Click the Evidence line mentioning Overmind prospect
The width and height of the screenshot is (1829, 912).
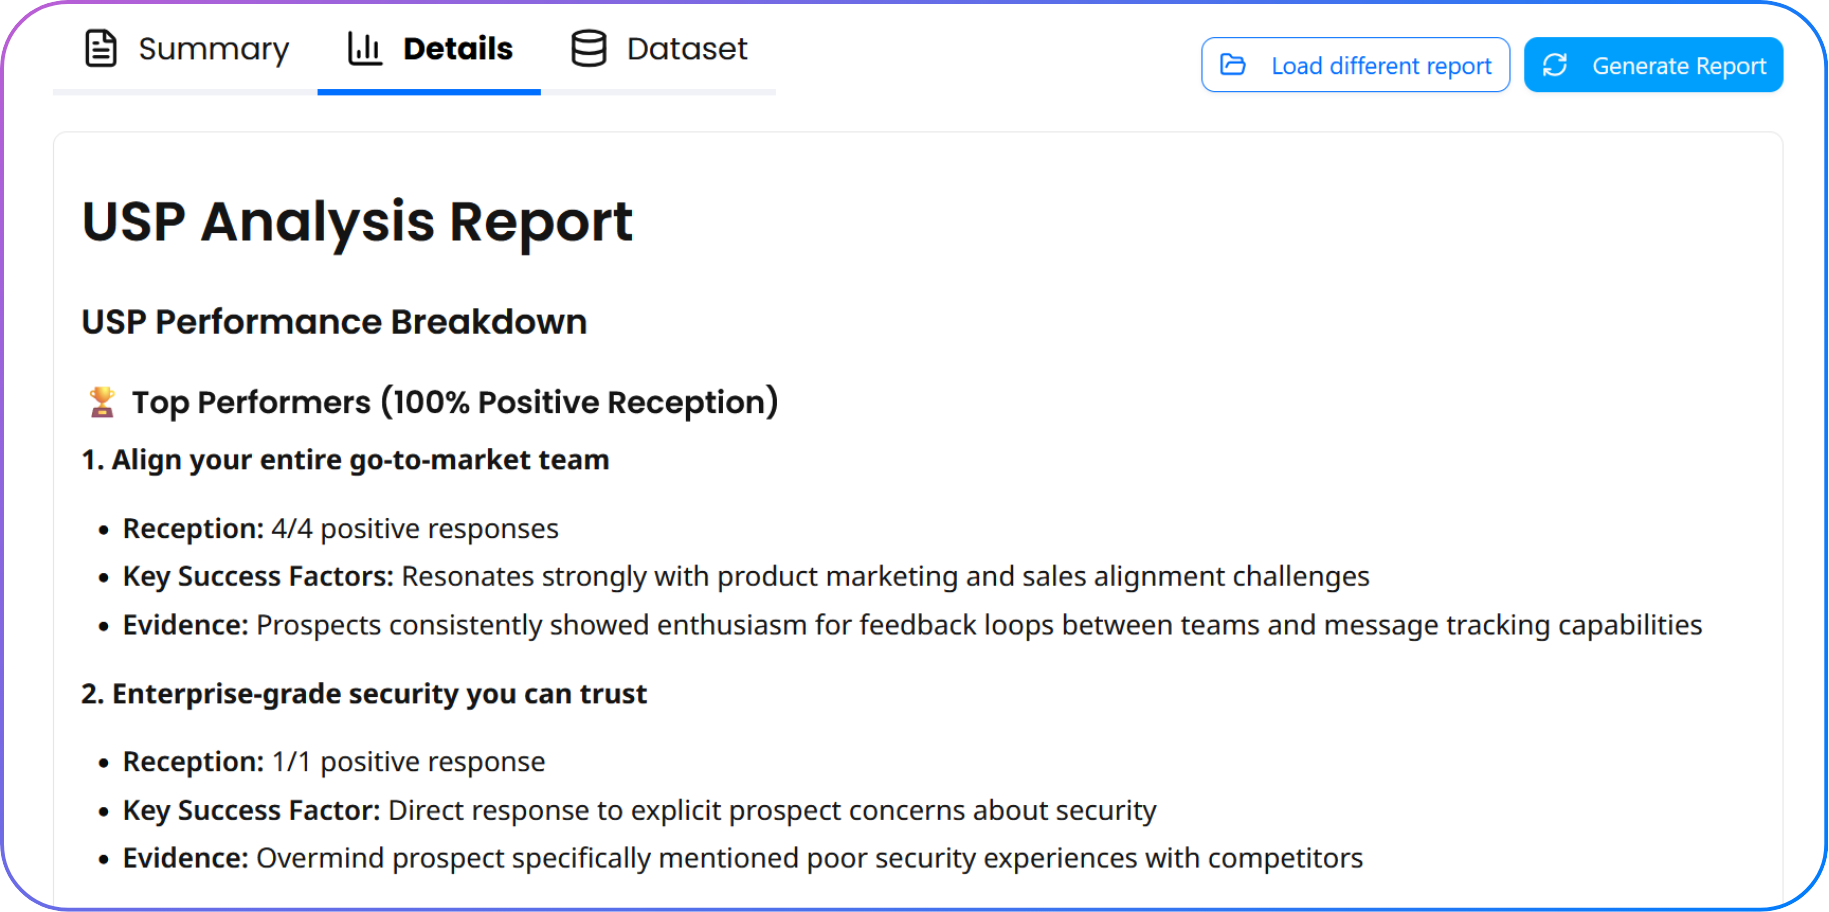[x=742, y=859]
